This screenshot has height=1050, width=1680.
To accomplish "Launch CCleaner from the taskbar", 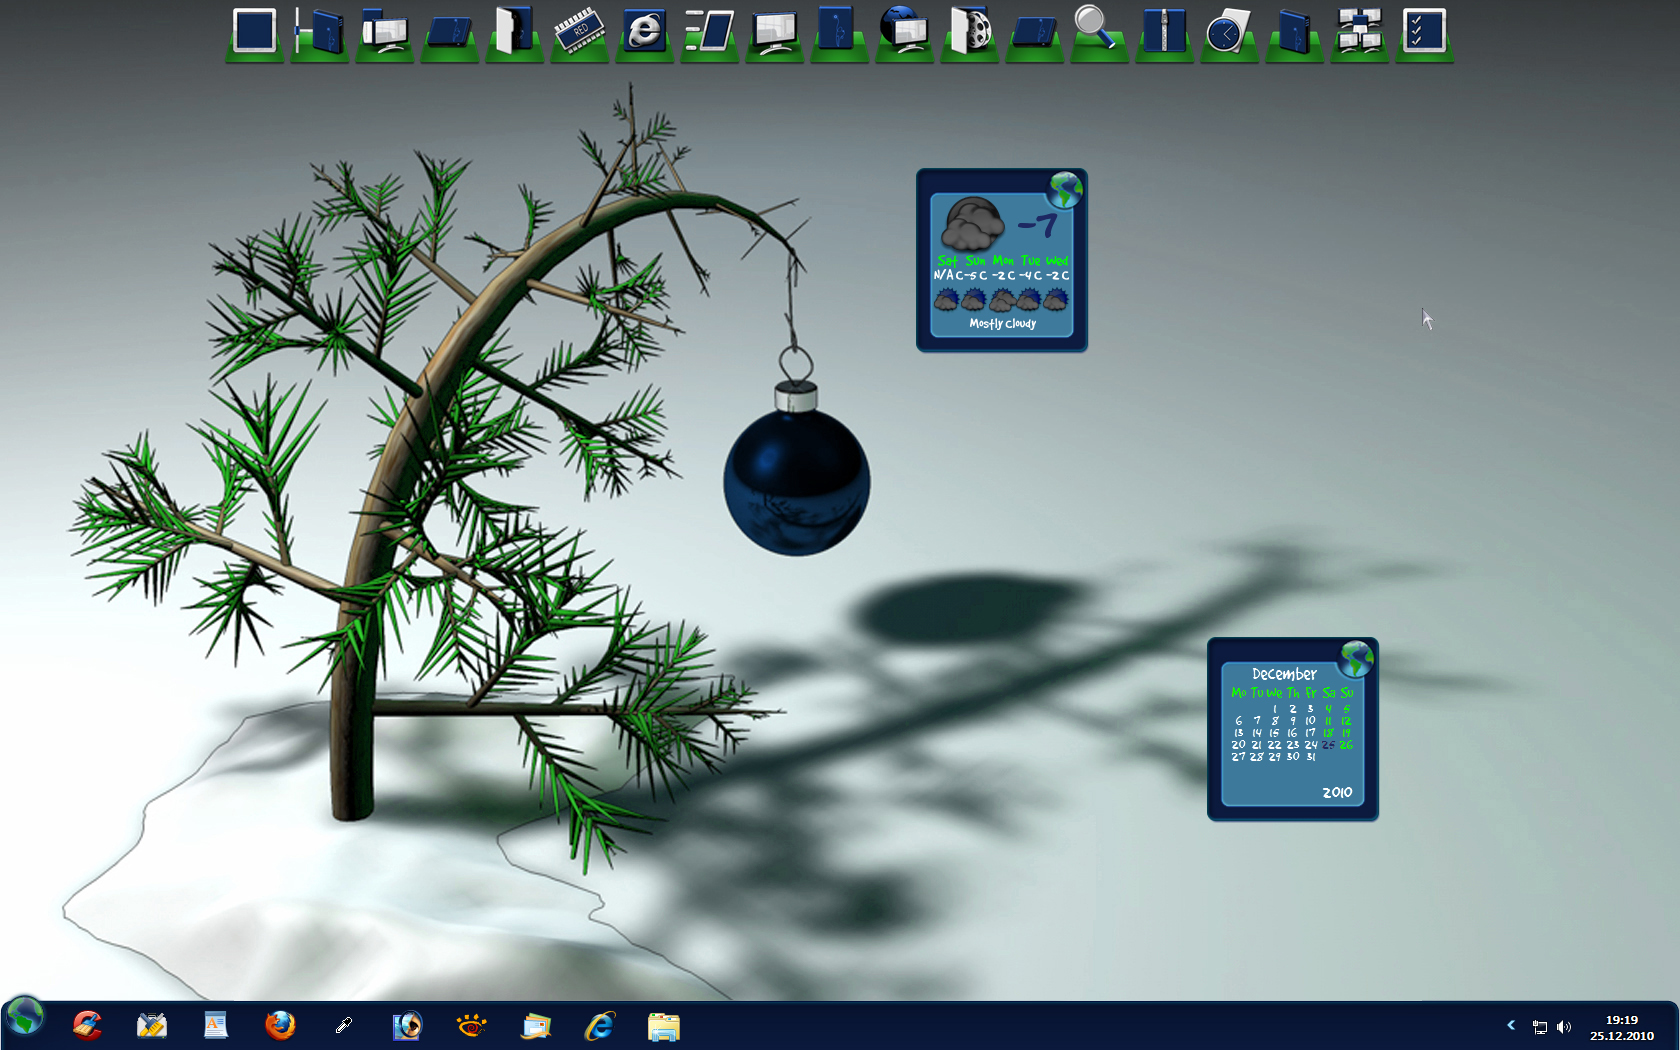I will 88,1026.
